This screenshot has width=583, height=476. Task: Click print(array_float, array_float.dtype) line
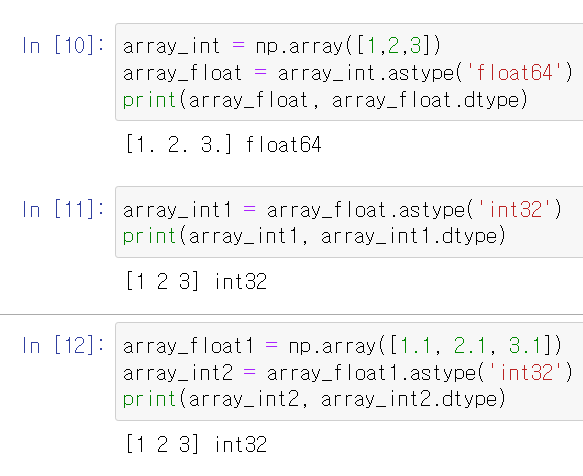coord(325,100)
